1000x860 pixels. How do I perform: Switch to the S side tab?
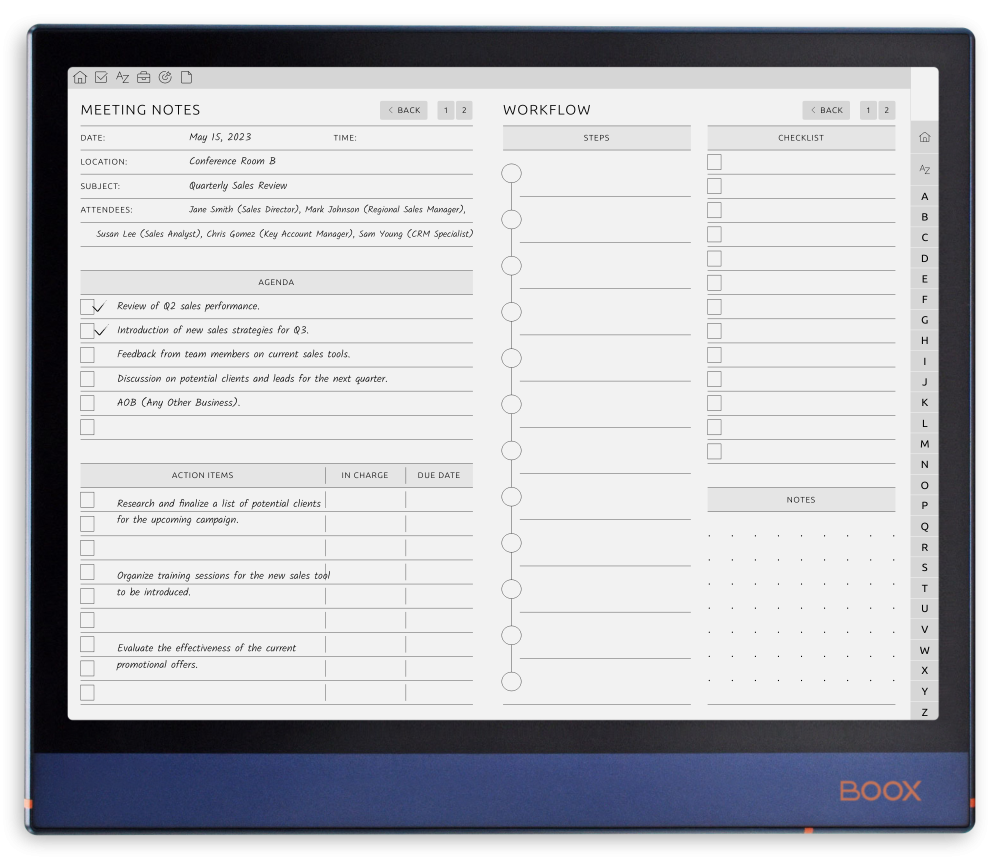click(x=925, y=568)
